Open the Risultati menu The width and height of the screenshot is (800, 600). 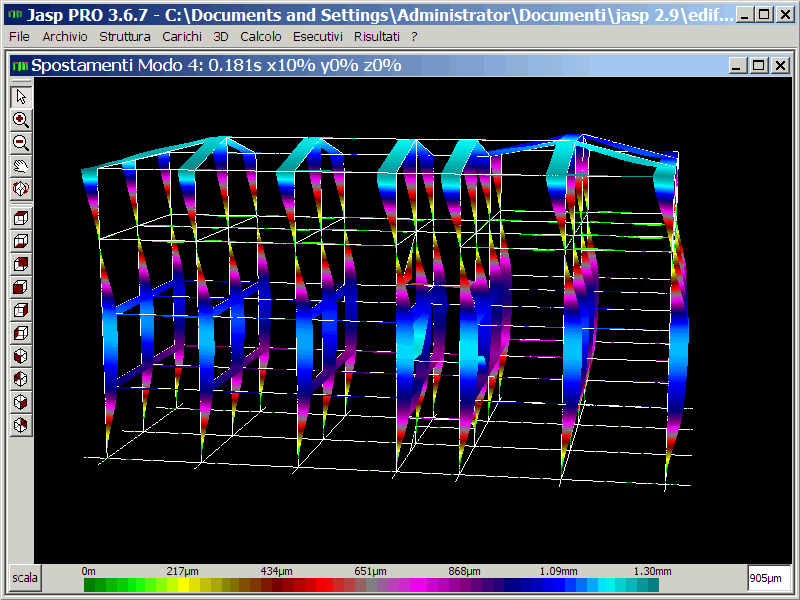point(377,36)
